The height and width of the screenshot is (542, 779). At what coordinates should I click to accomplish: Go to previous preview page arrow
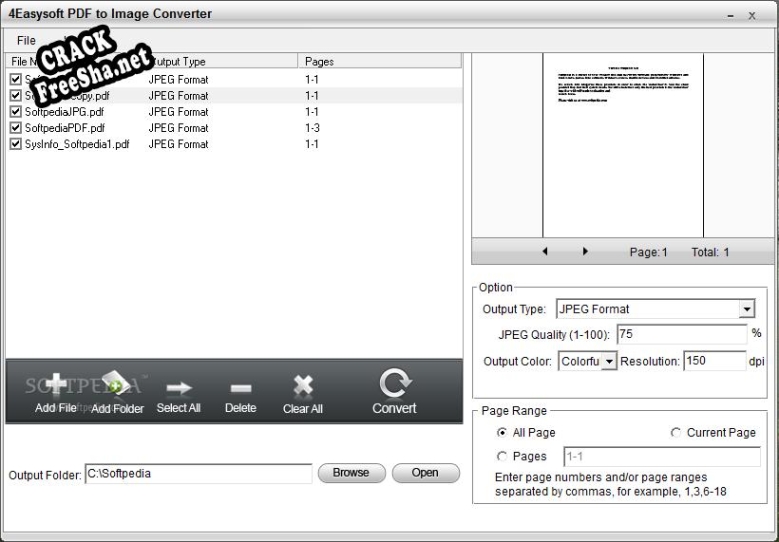pyautogui.click(x=545, y=252)
